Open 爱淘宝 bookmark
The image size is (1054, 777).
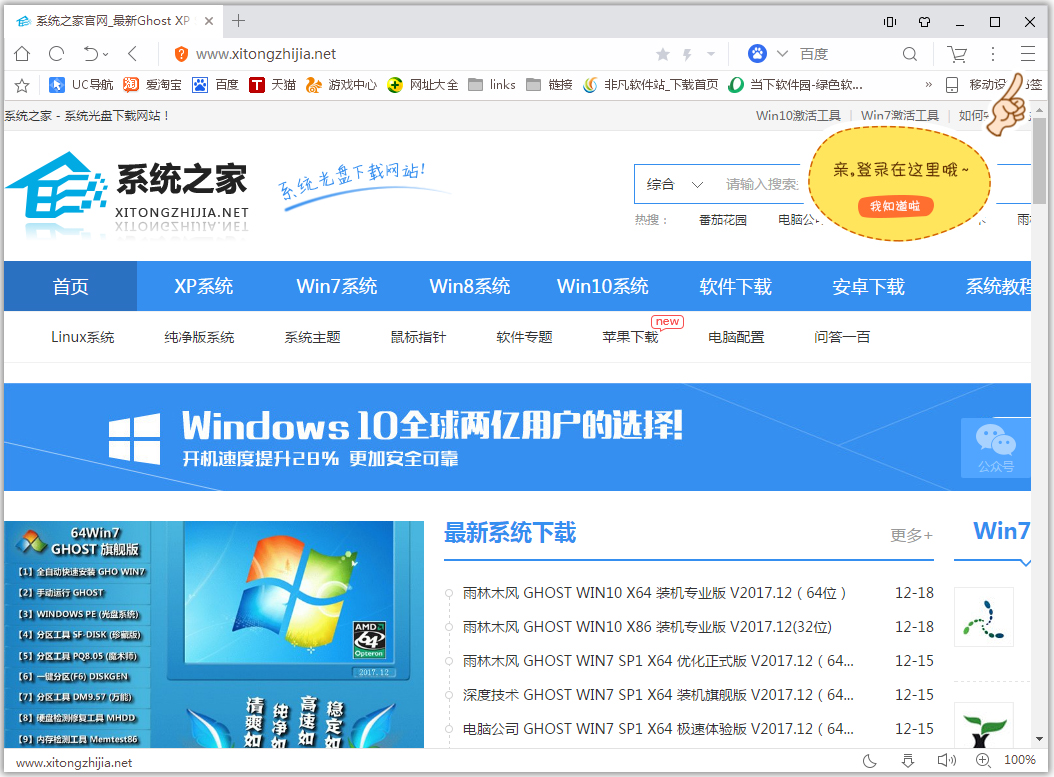153,85
